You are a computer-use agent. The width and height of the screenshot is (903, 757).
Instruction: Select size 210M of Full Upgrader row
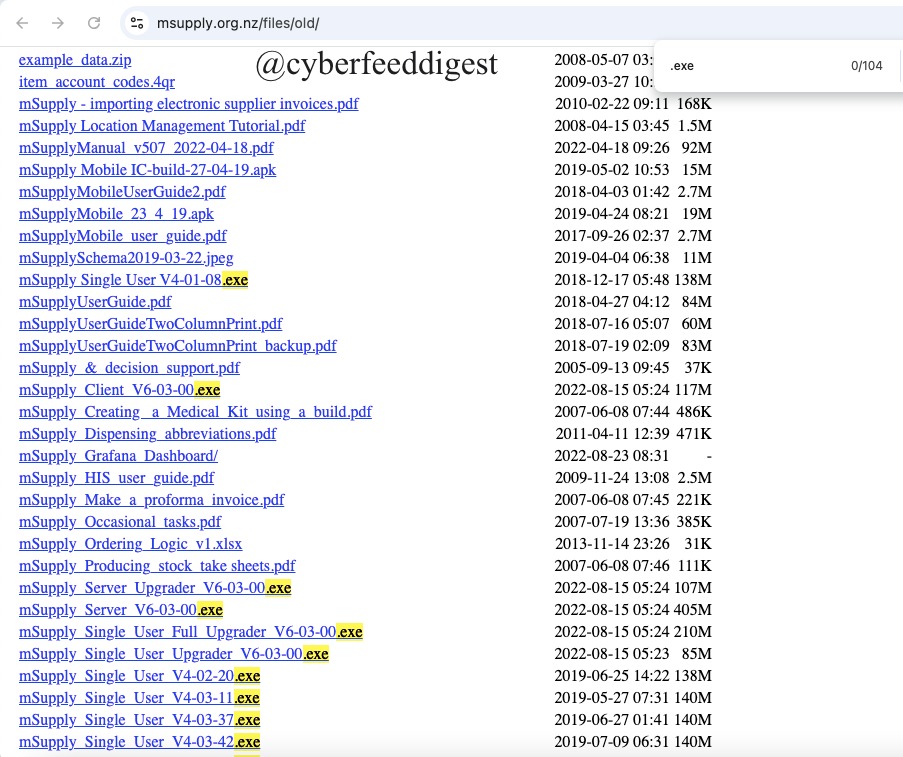coord(693,632)
